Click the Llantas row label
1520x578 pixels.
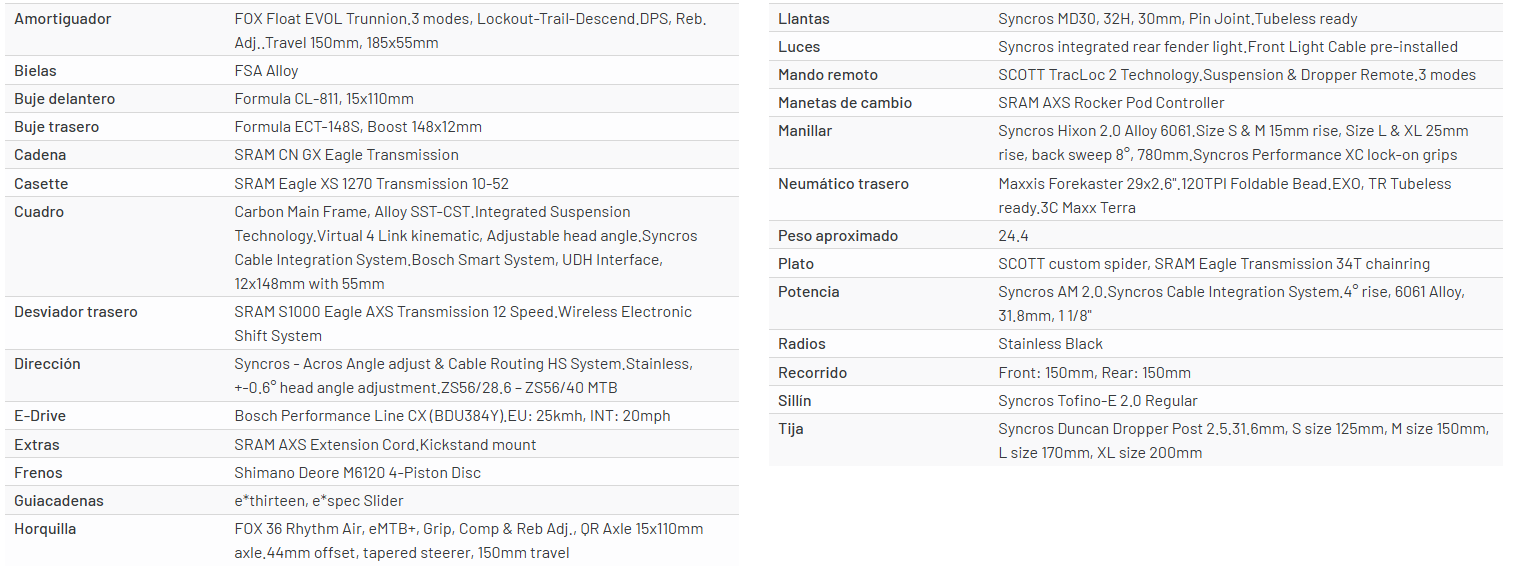point(804,19)
